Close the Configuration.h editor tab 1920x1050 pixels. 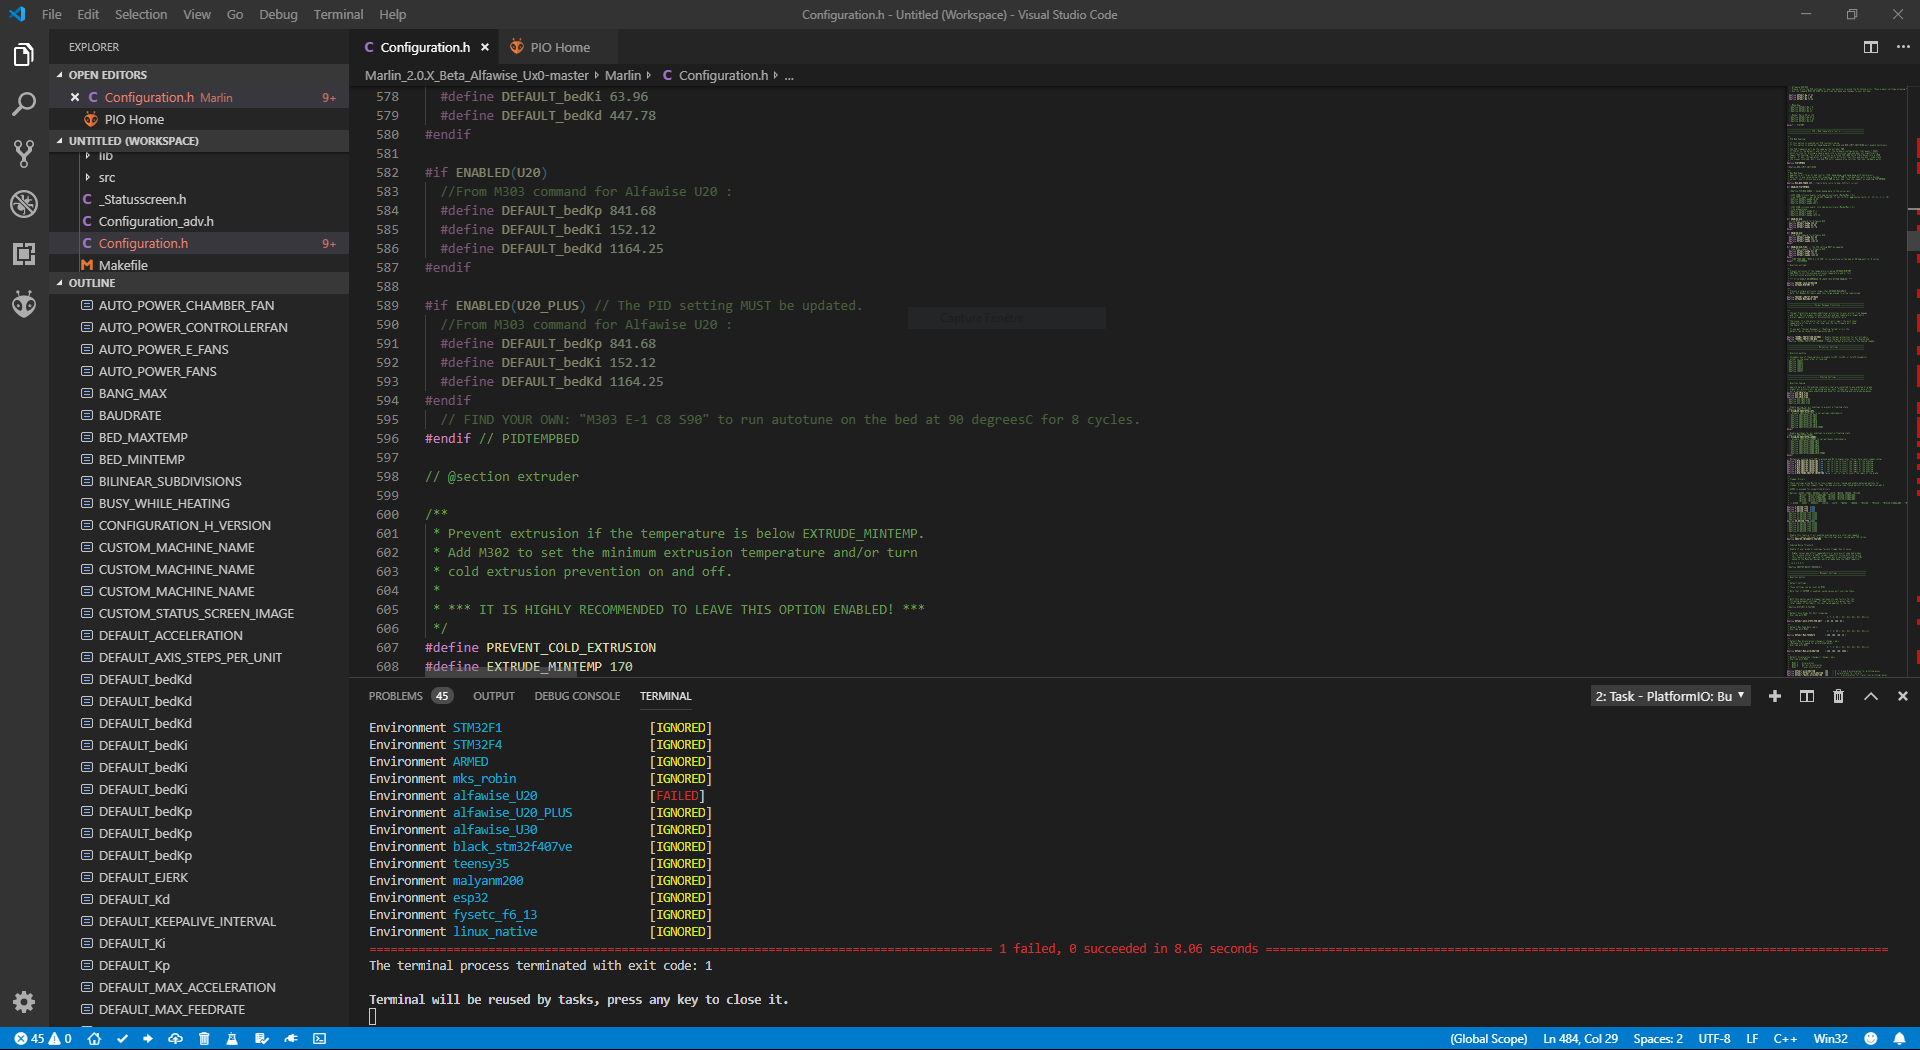pos(485,47)
